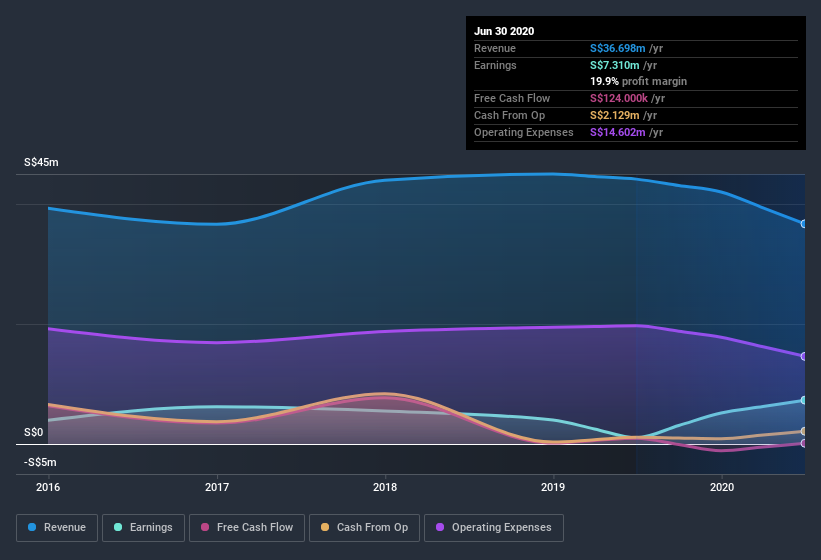Toggle the Free Cash Flow legend button
821x560 pixels.
point(247,528)
